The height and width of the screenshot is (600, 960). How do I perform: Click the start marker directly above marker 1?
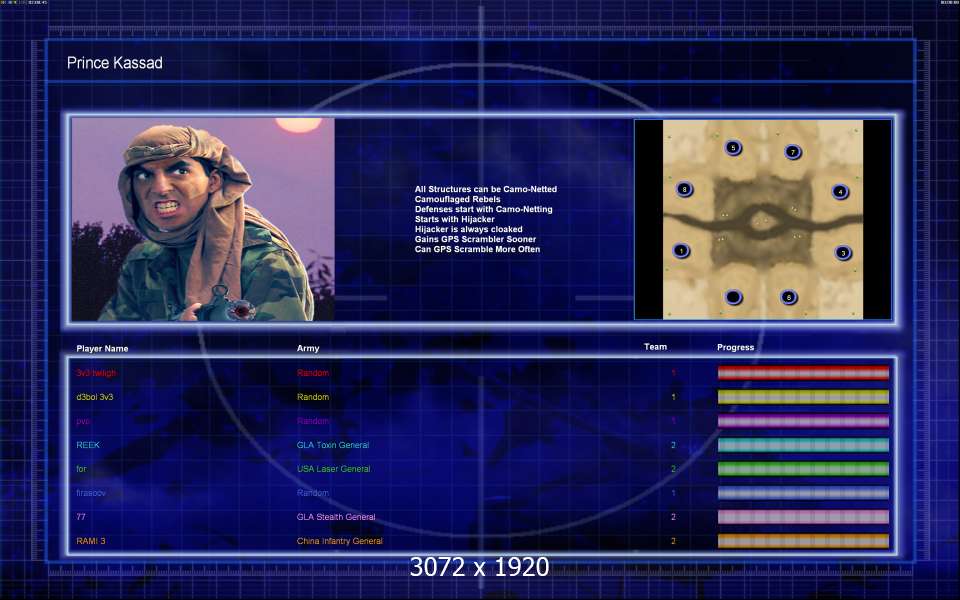[684, 189]
